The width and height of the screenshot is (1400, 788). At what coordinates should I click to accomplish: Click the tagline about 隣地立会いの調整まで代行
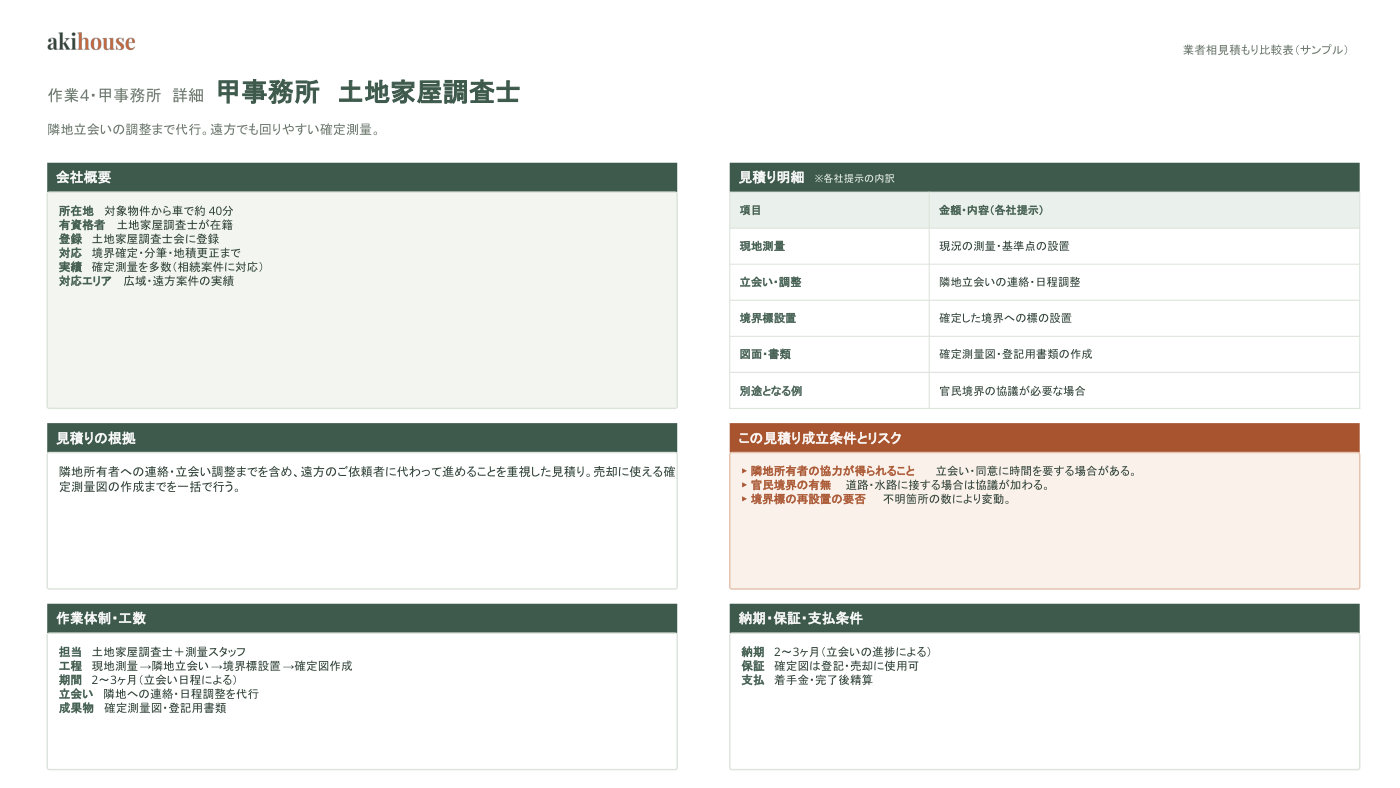(214, 130)
